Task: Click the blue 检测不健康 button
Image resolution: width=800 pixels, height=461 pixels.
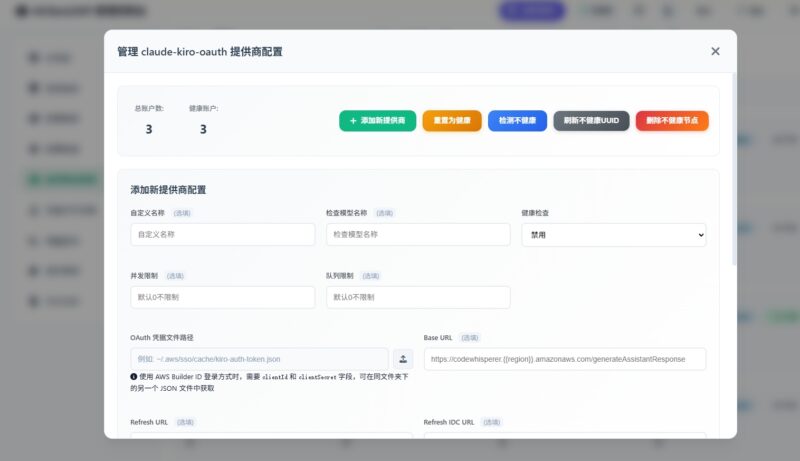Action: tap(517, 120)
